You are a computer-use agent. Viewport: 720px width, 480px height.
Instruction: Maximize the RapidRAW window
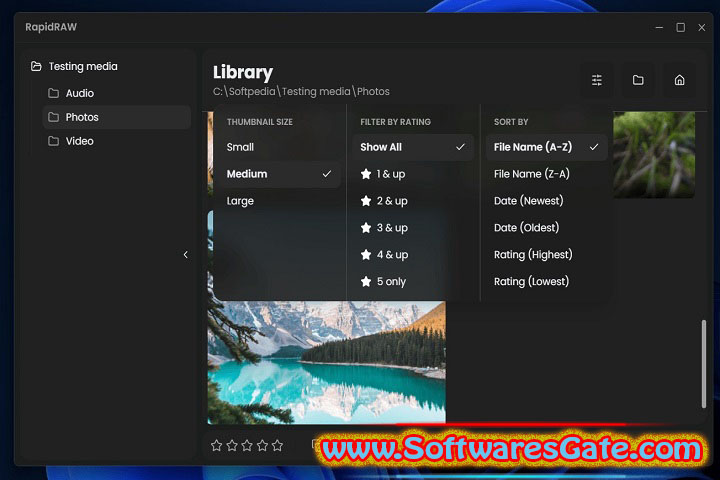click(x=681, y=28)
